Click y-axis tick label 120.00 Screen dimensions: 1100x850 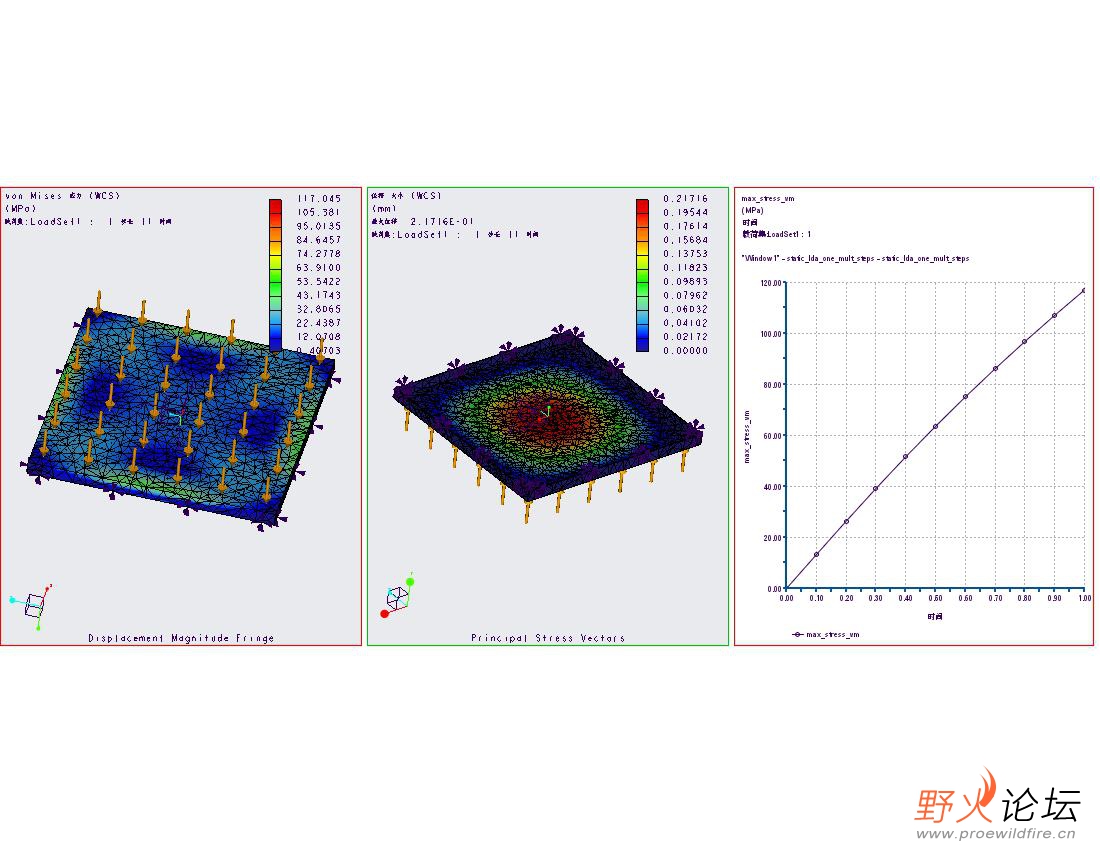pos(771,283)
